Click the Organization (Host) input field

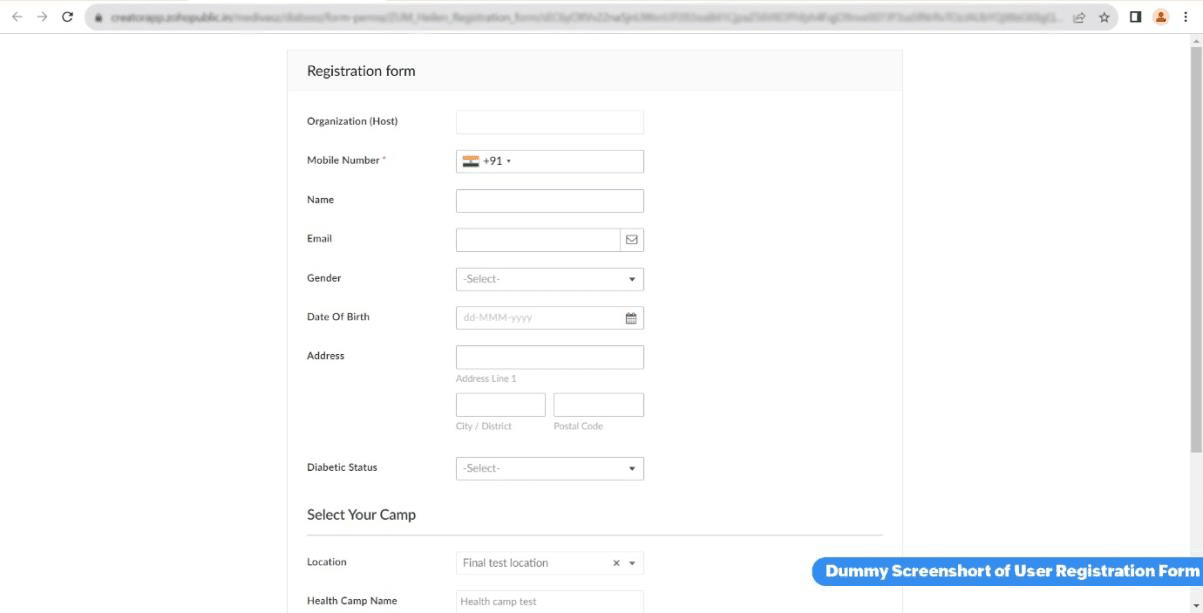(x=550, y=122)
